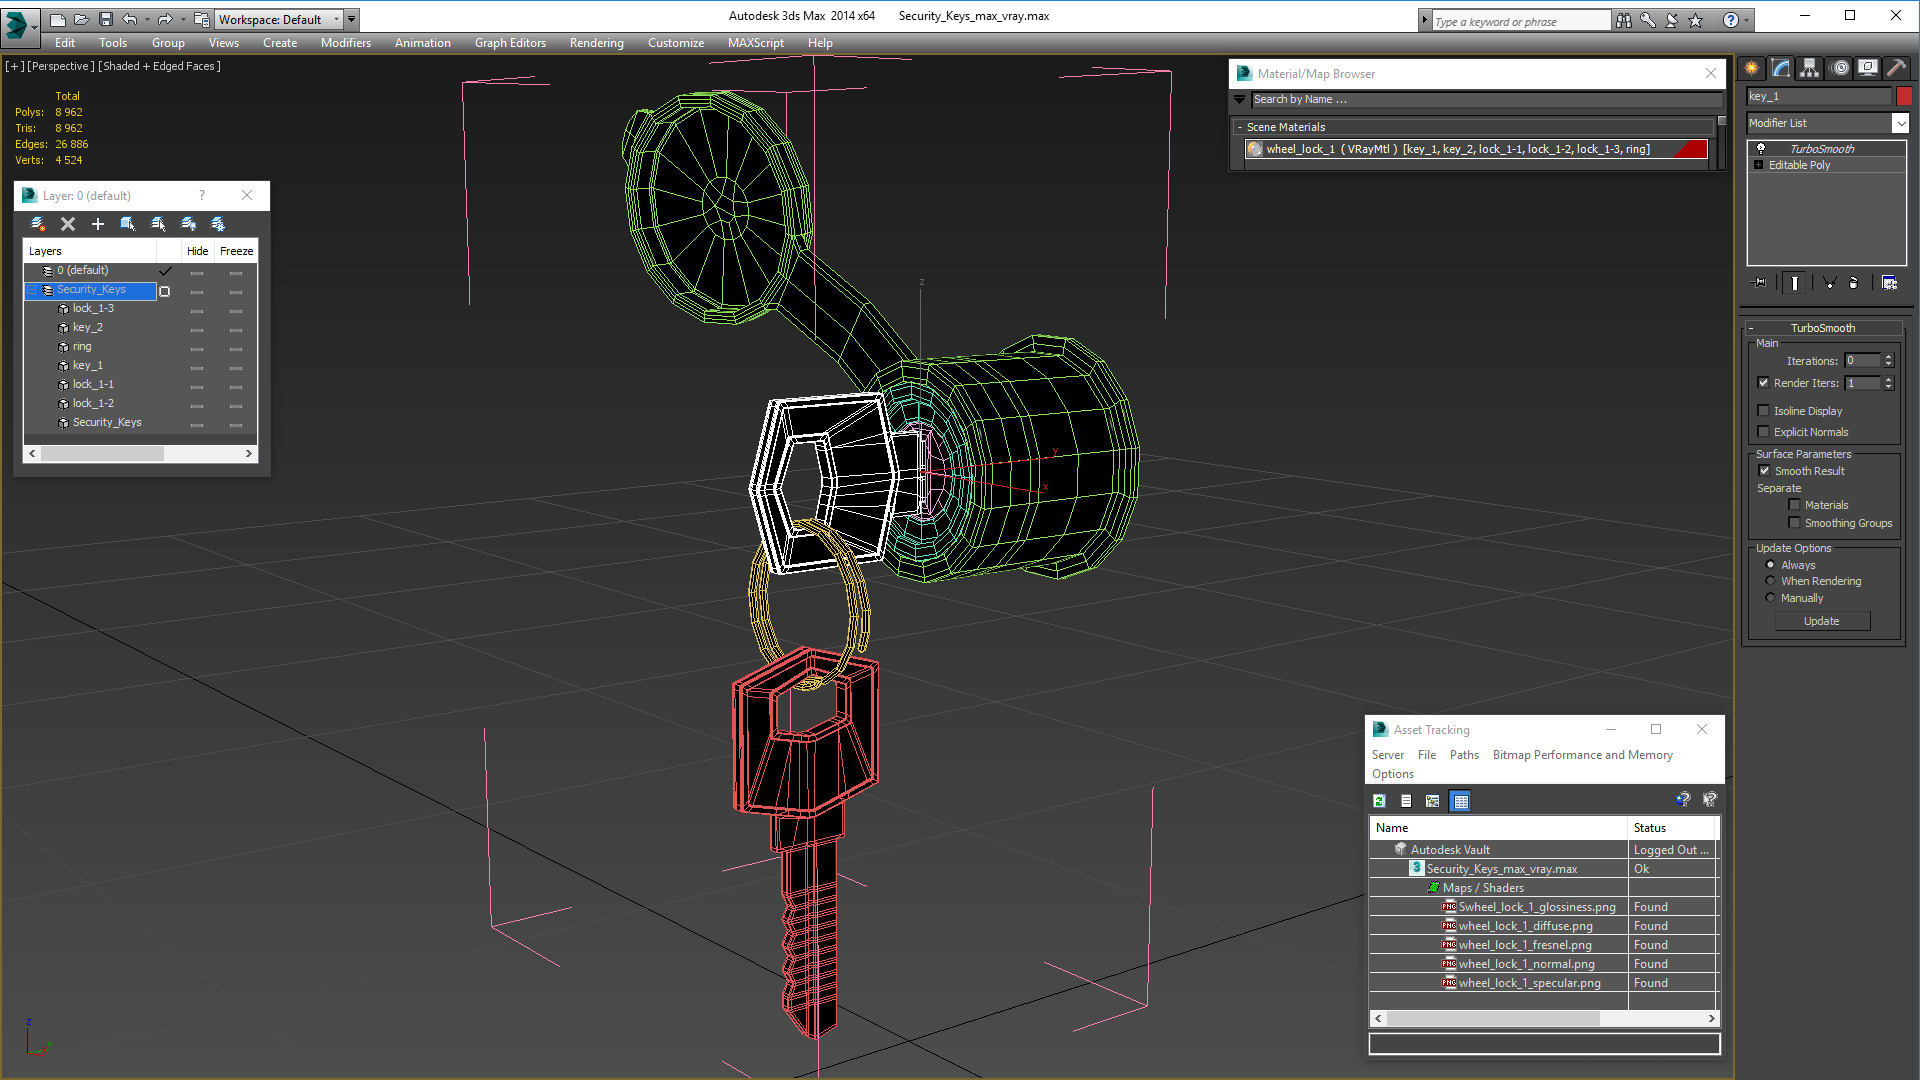Open the Modifier List dropdown
This screenshot has width=1920, height=1080.
click(x=1900, y=123)
